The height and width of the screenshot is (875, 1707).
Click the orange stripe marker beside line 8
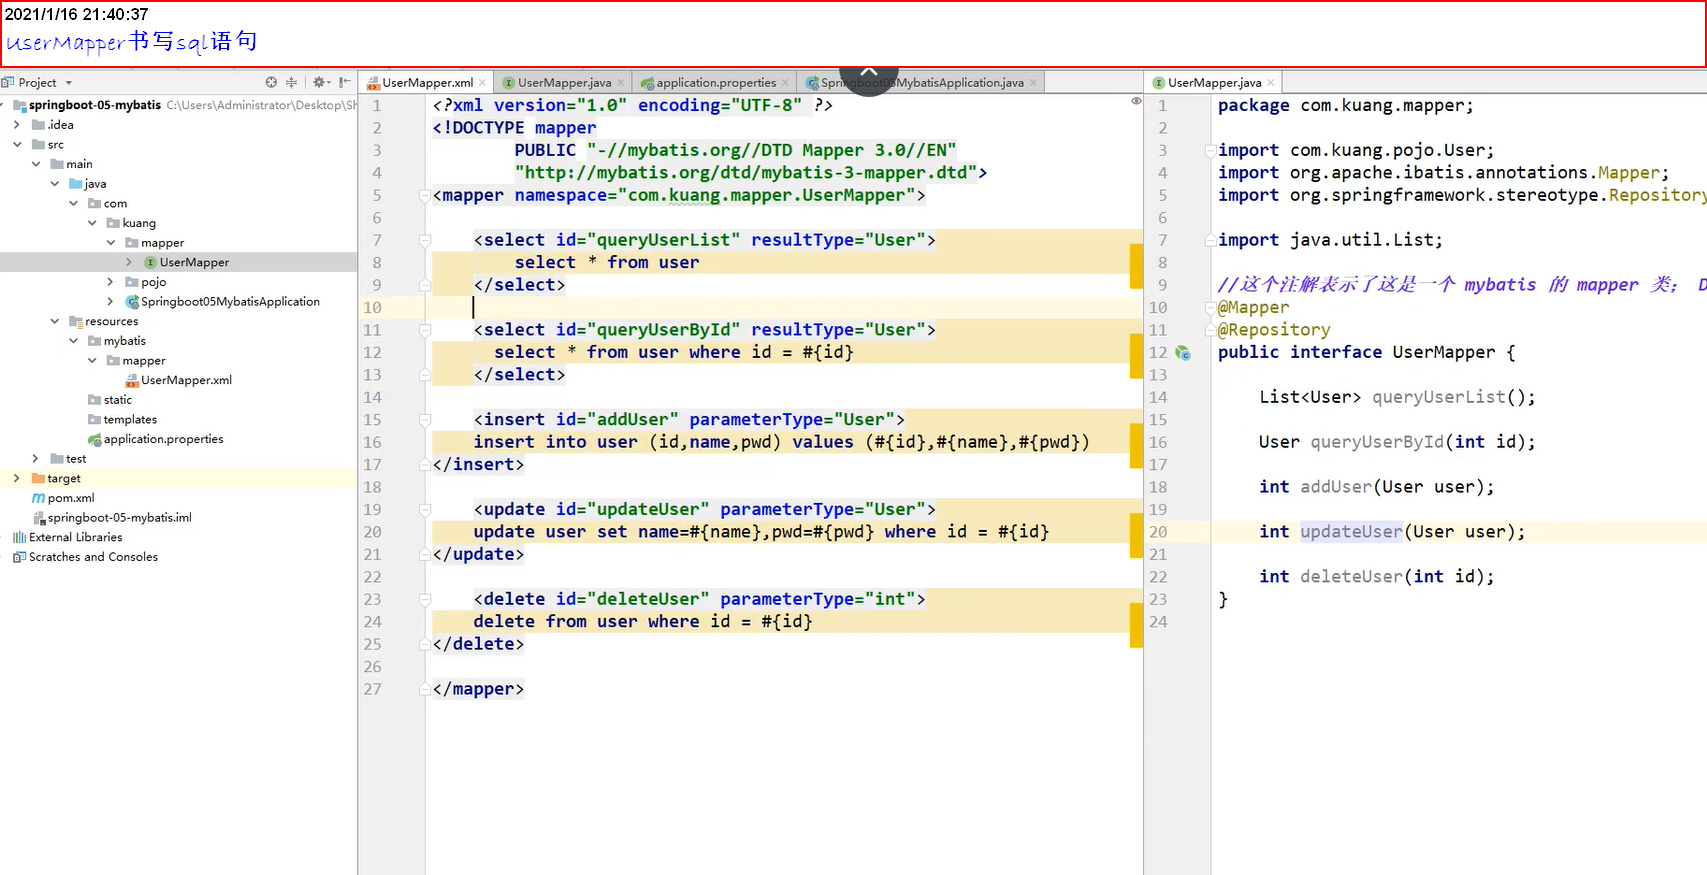(1136, 265)
